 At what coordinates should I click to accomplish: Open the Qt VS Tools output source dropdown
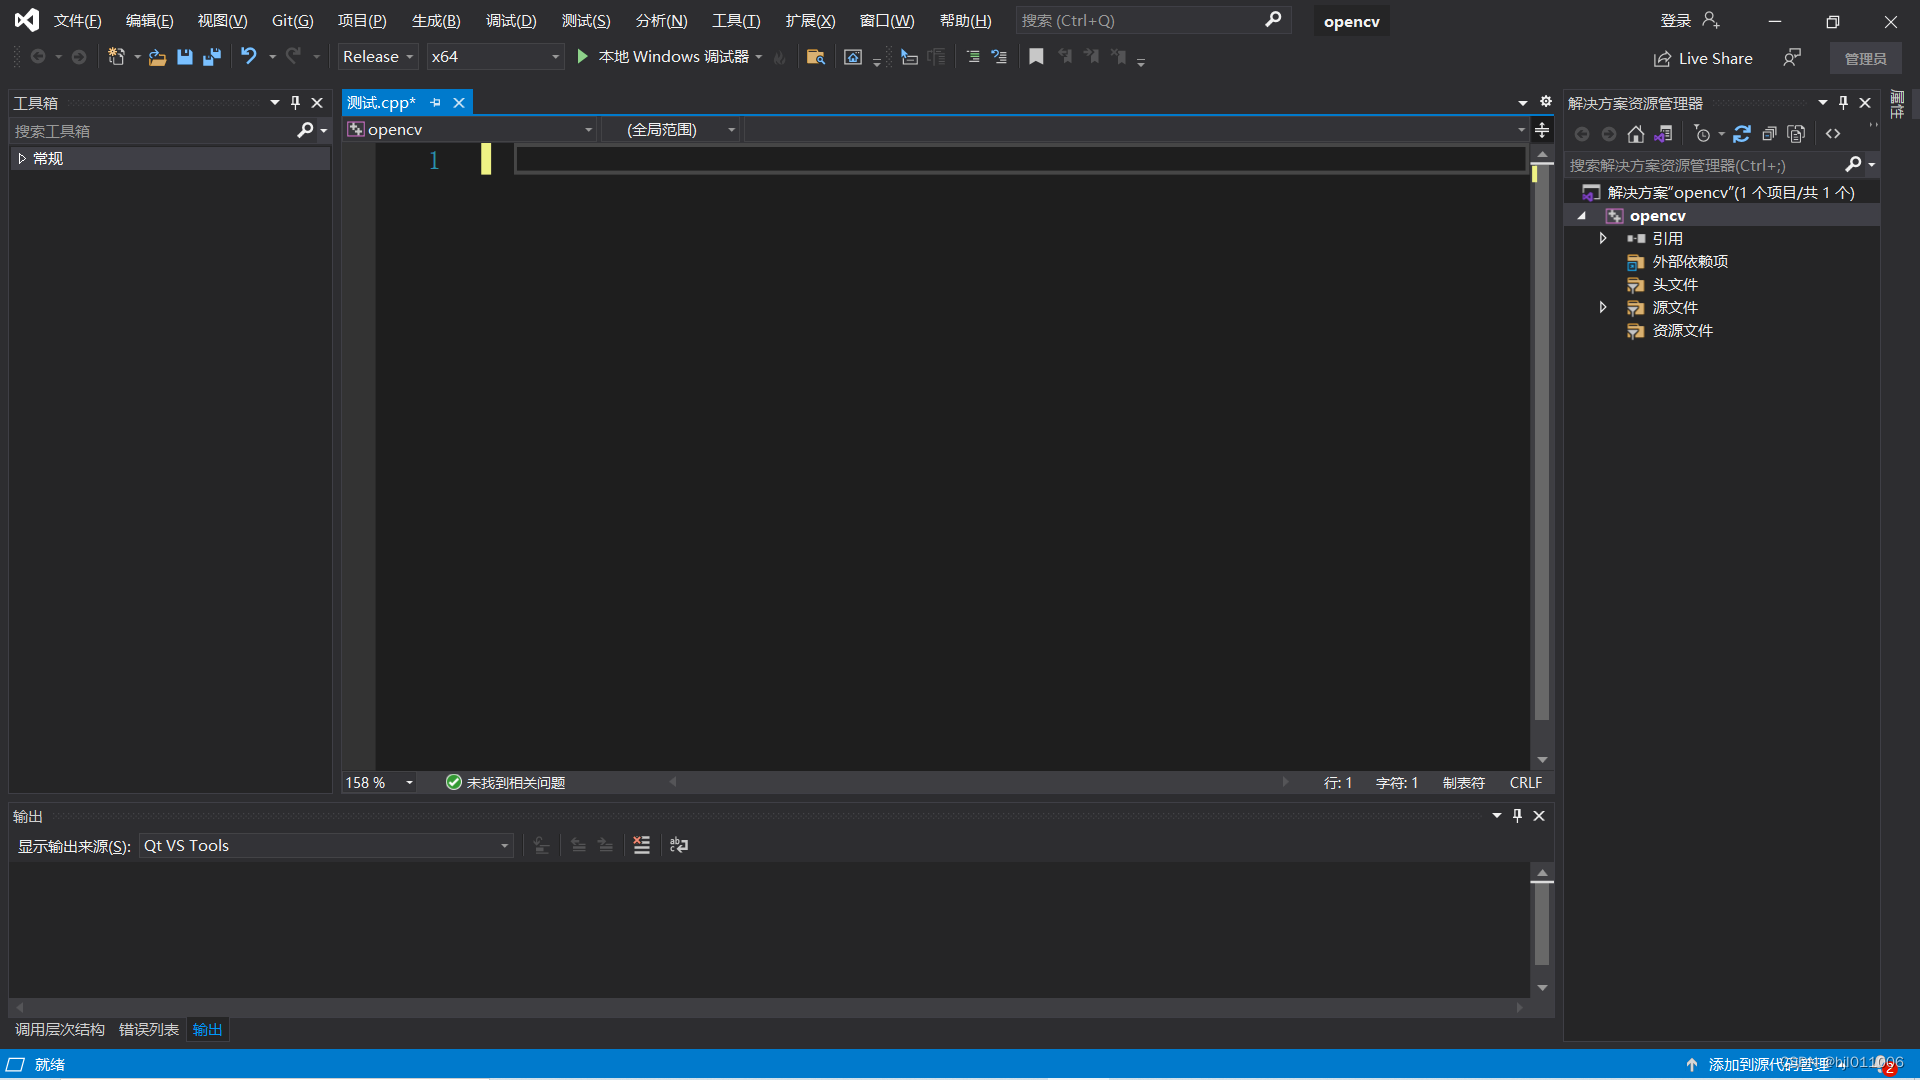click(326, 846)
